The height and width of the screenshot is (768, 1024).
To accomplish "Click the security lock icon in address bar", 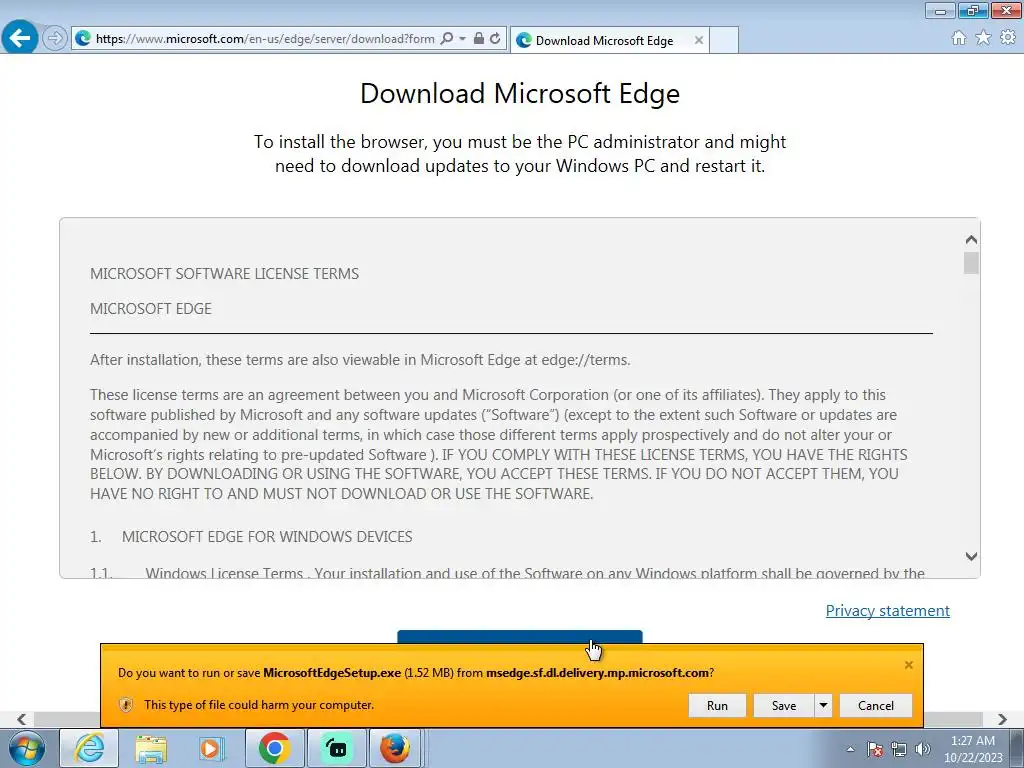I will [x=479, y=39].
